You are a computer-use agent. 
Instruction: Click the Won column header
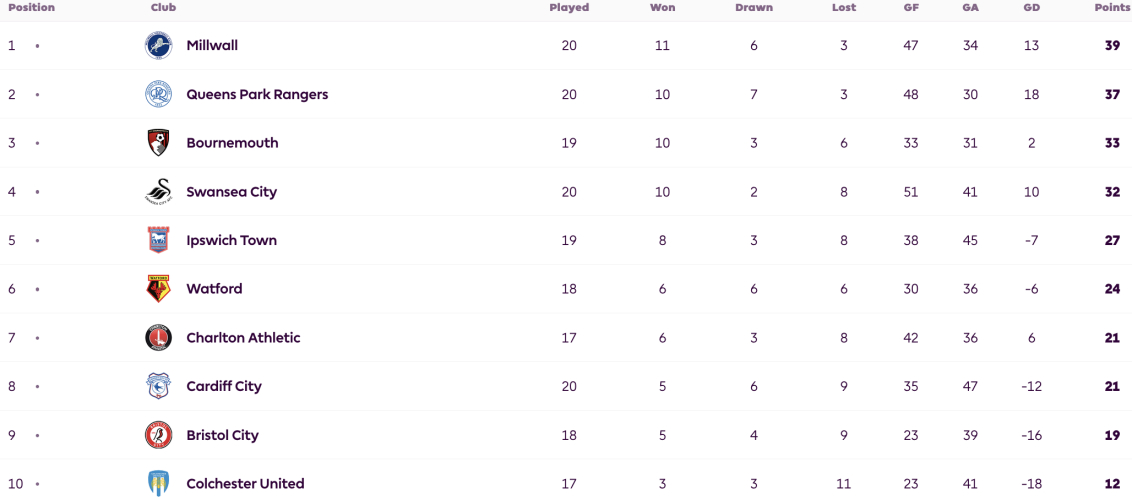(x=663, y=8)
